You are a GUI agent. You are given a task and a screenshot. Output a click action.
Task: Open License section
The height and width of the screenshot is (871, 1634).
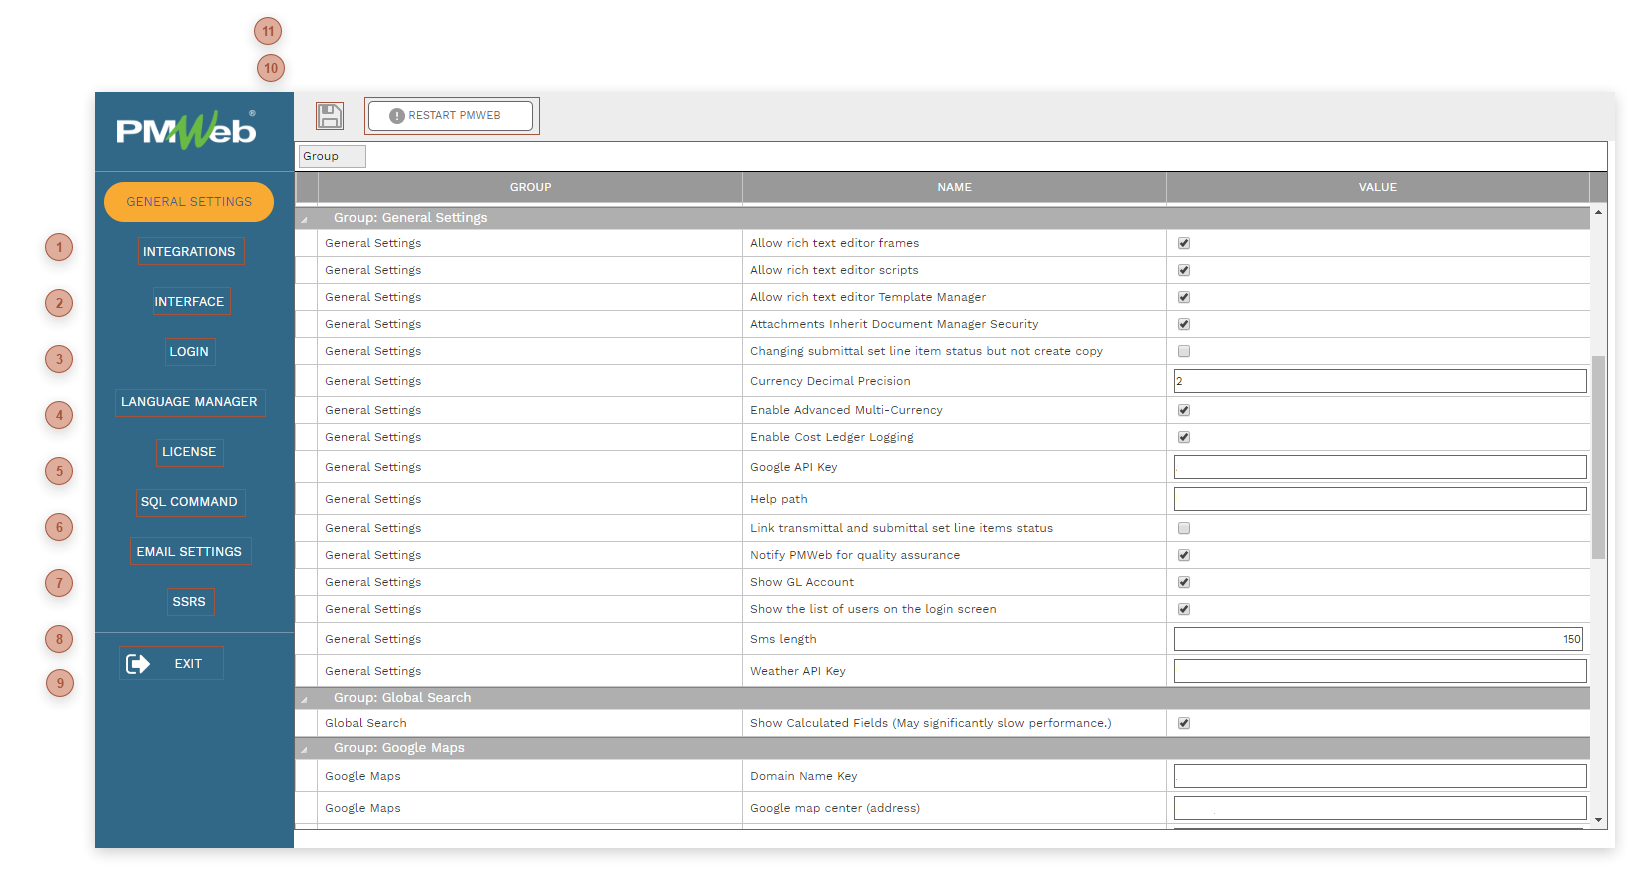point(189,452)
